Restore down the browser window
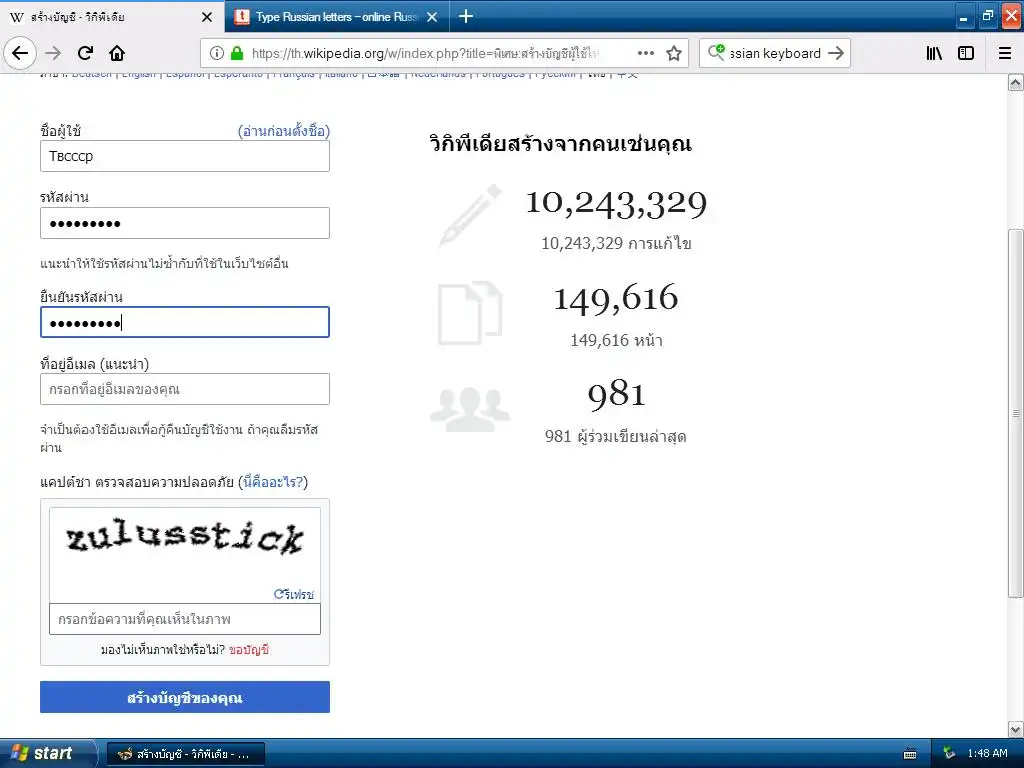Image resolution: width=1024 pixels, height=768 pixels. [x=987, y=16]
